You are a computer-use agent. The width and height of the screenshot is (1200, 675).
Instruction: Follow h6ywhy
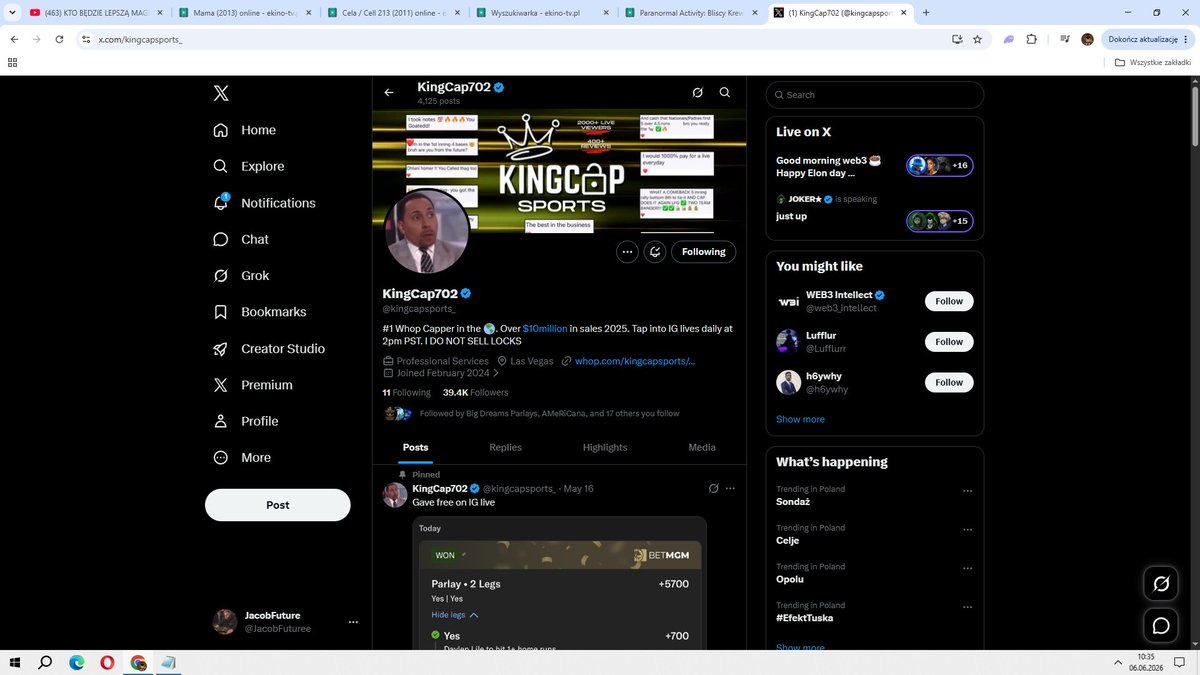[949, 382]
